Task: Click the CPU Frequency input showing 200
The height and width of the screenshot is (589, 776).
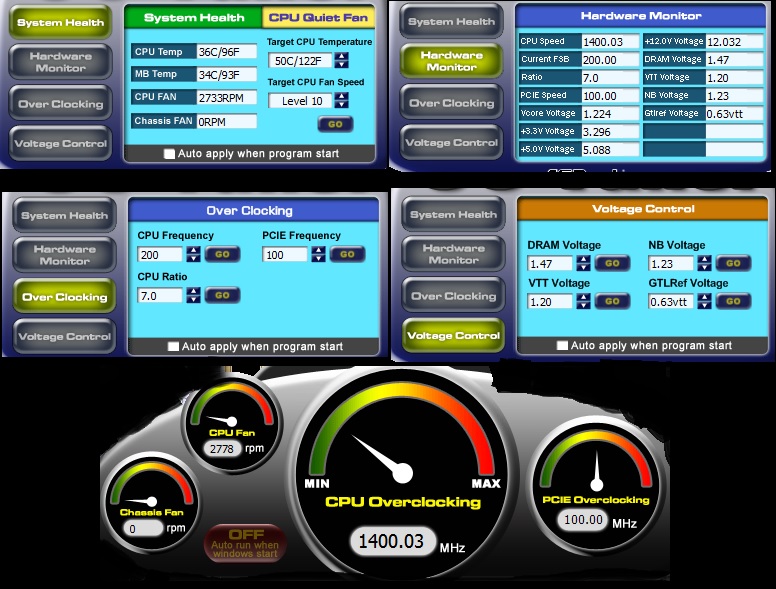Action: [x=160, y=254]
